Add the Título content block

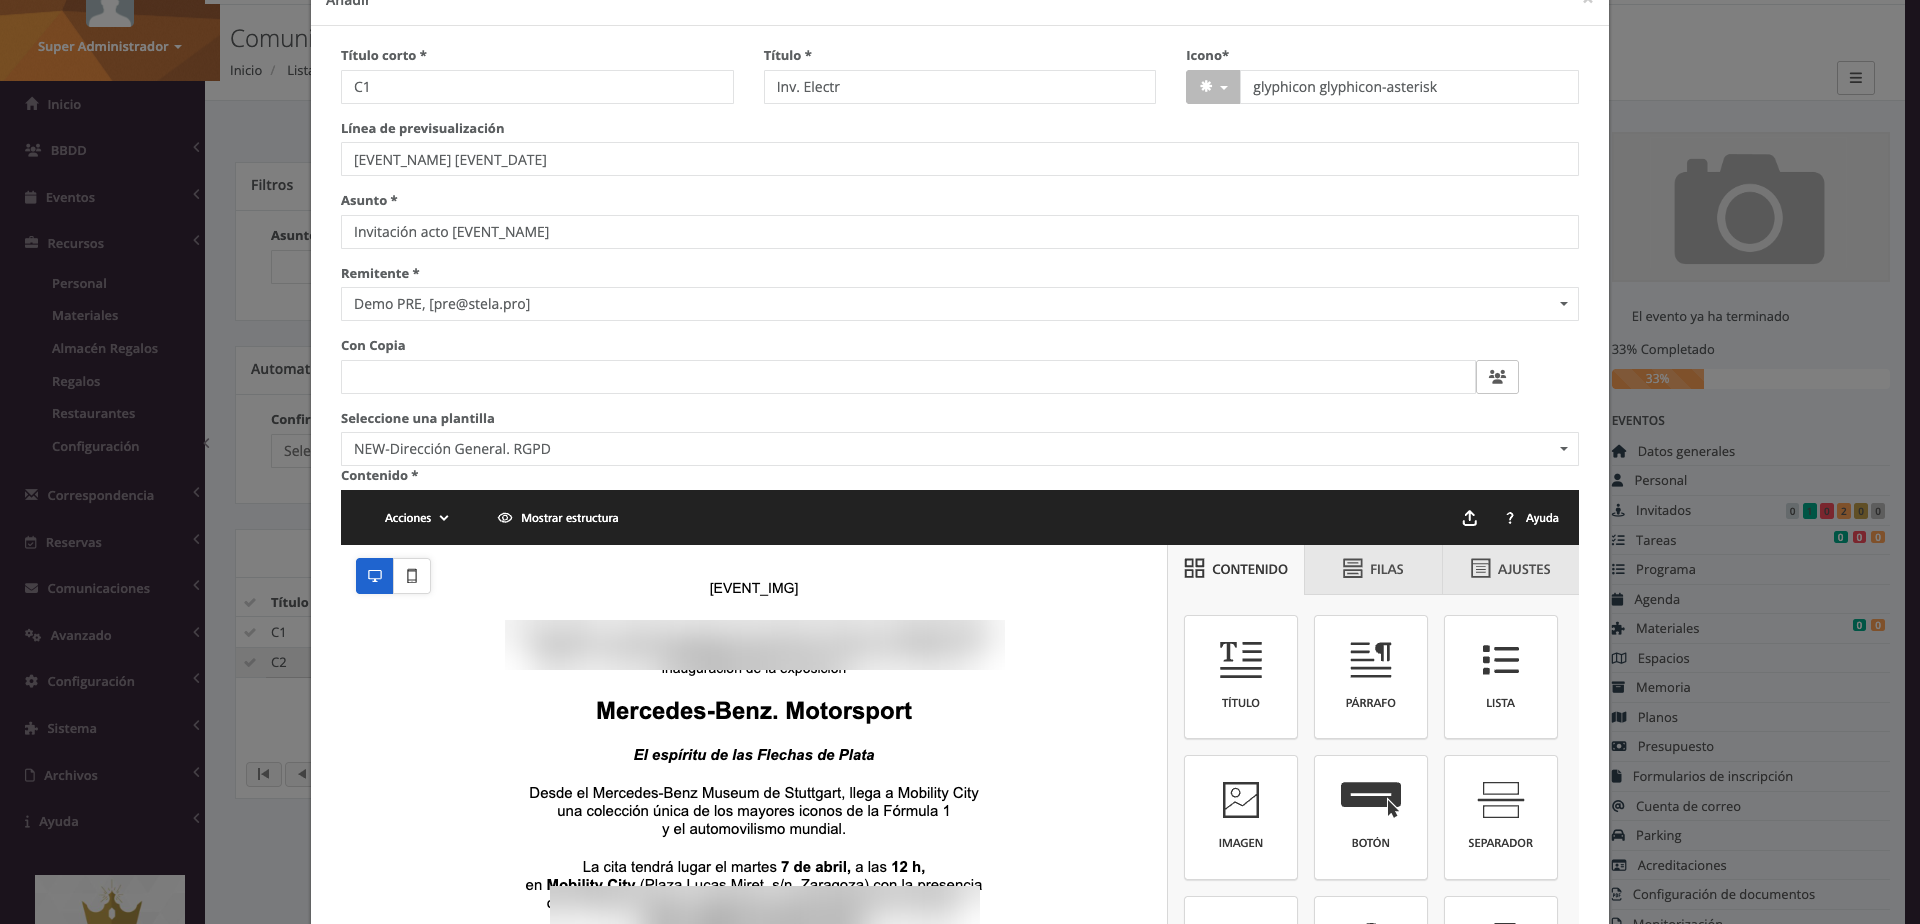[x=1240, y=677]
